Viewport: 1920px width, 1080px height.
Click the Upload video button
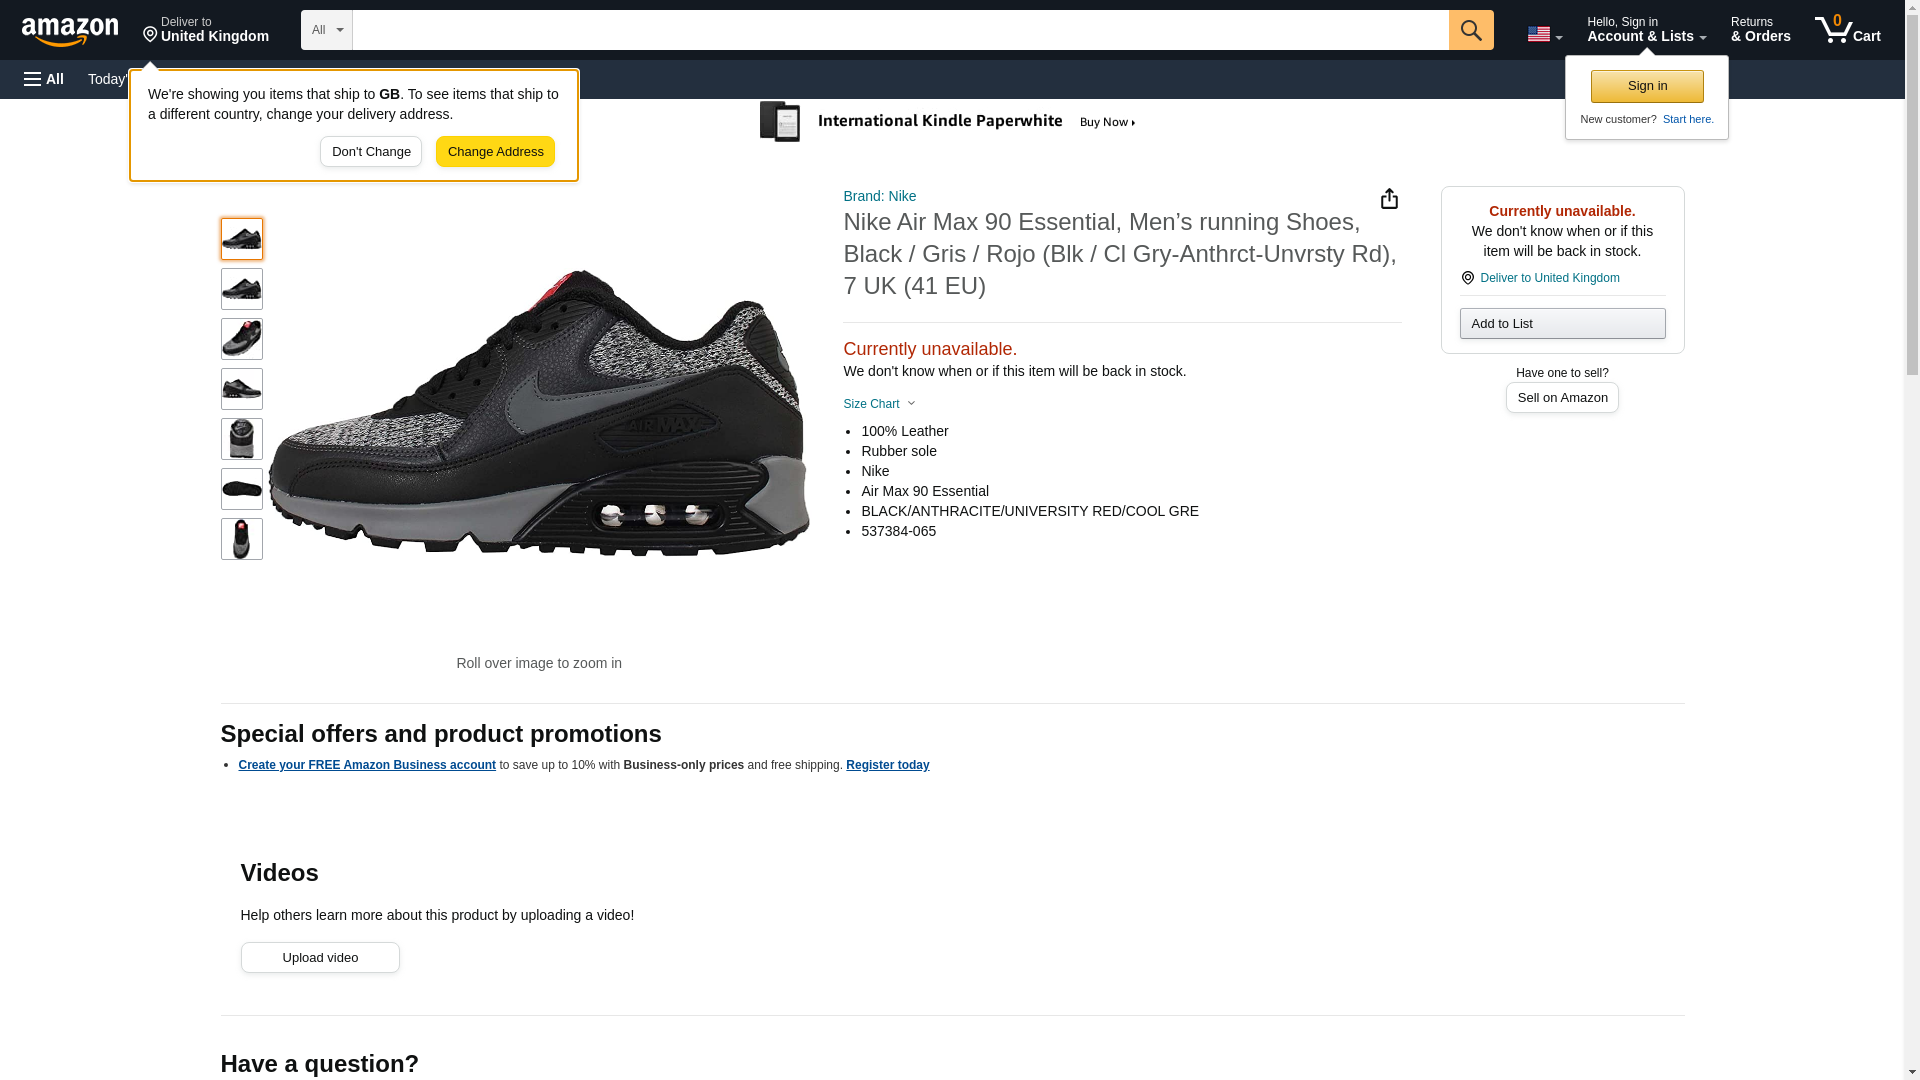[320, 958]
